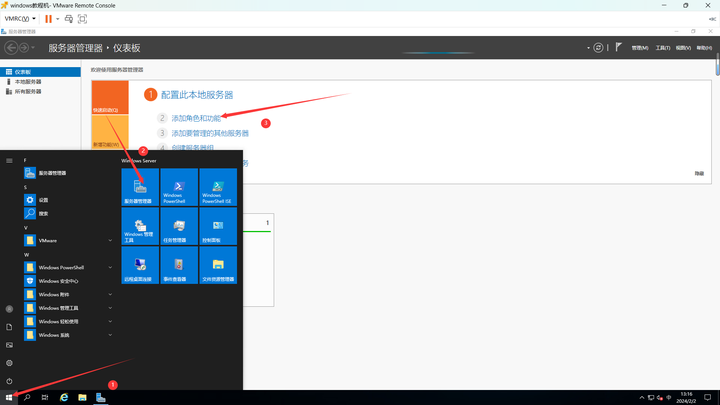The height and width of the screenshot is (405, 720).
Task: Open 设置 in the Start app list
Action: [68, 200]
